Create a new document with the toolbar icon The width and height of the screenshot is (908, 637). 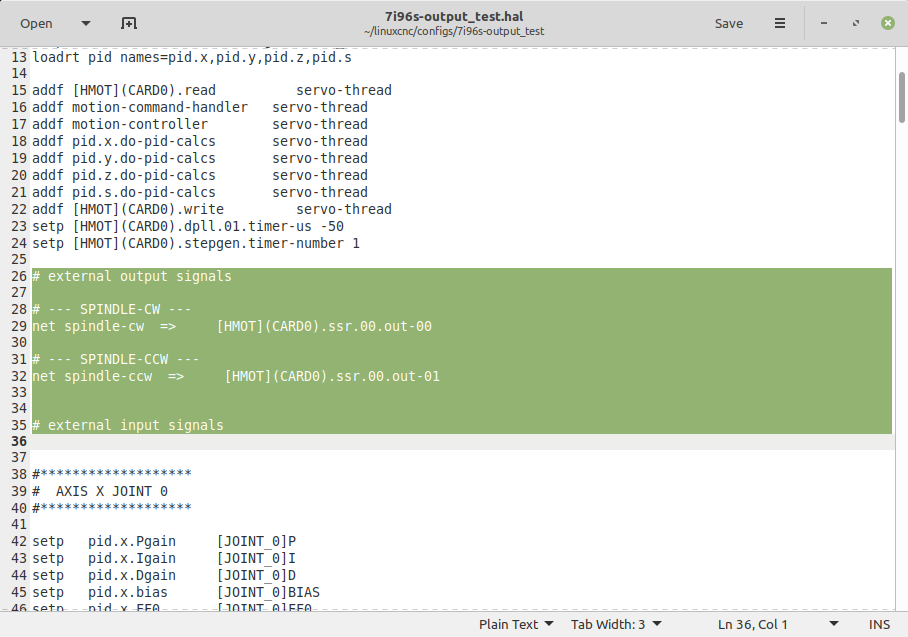tap(128, 23)
